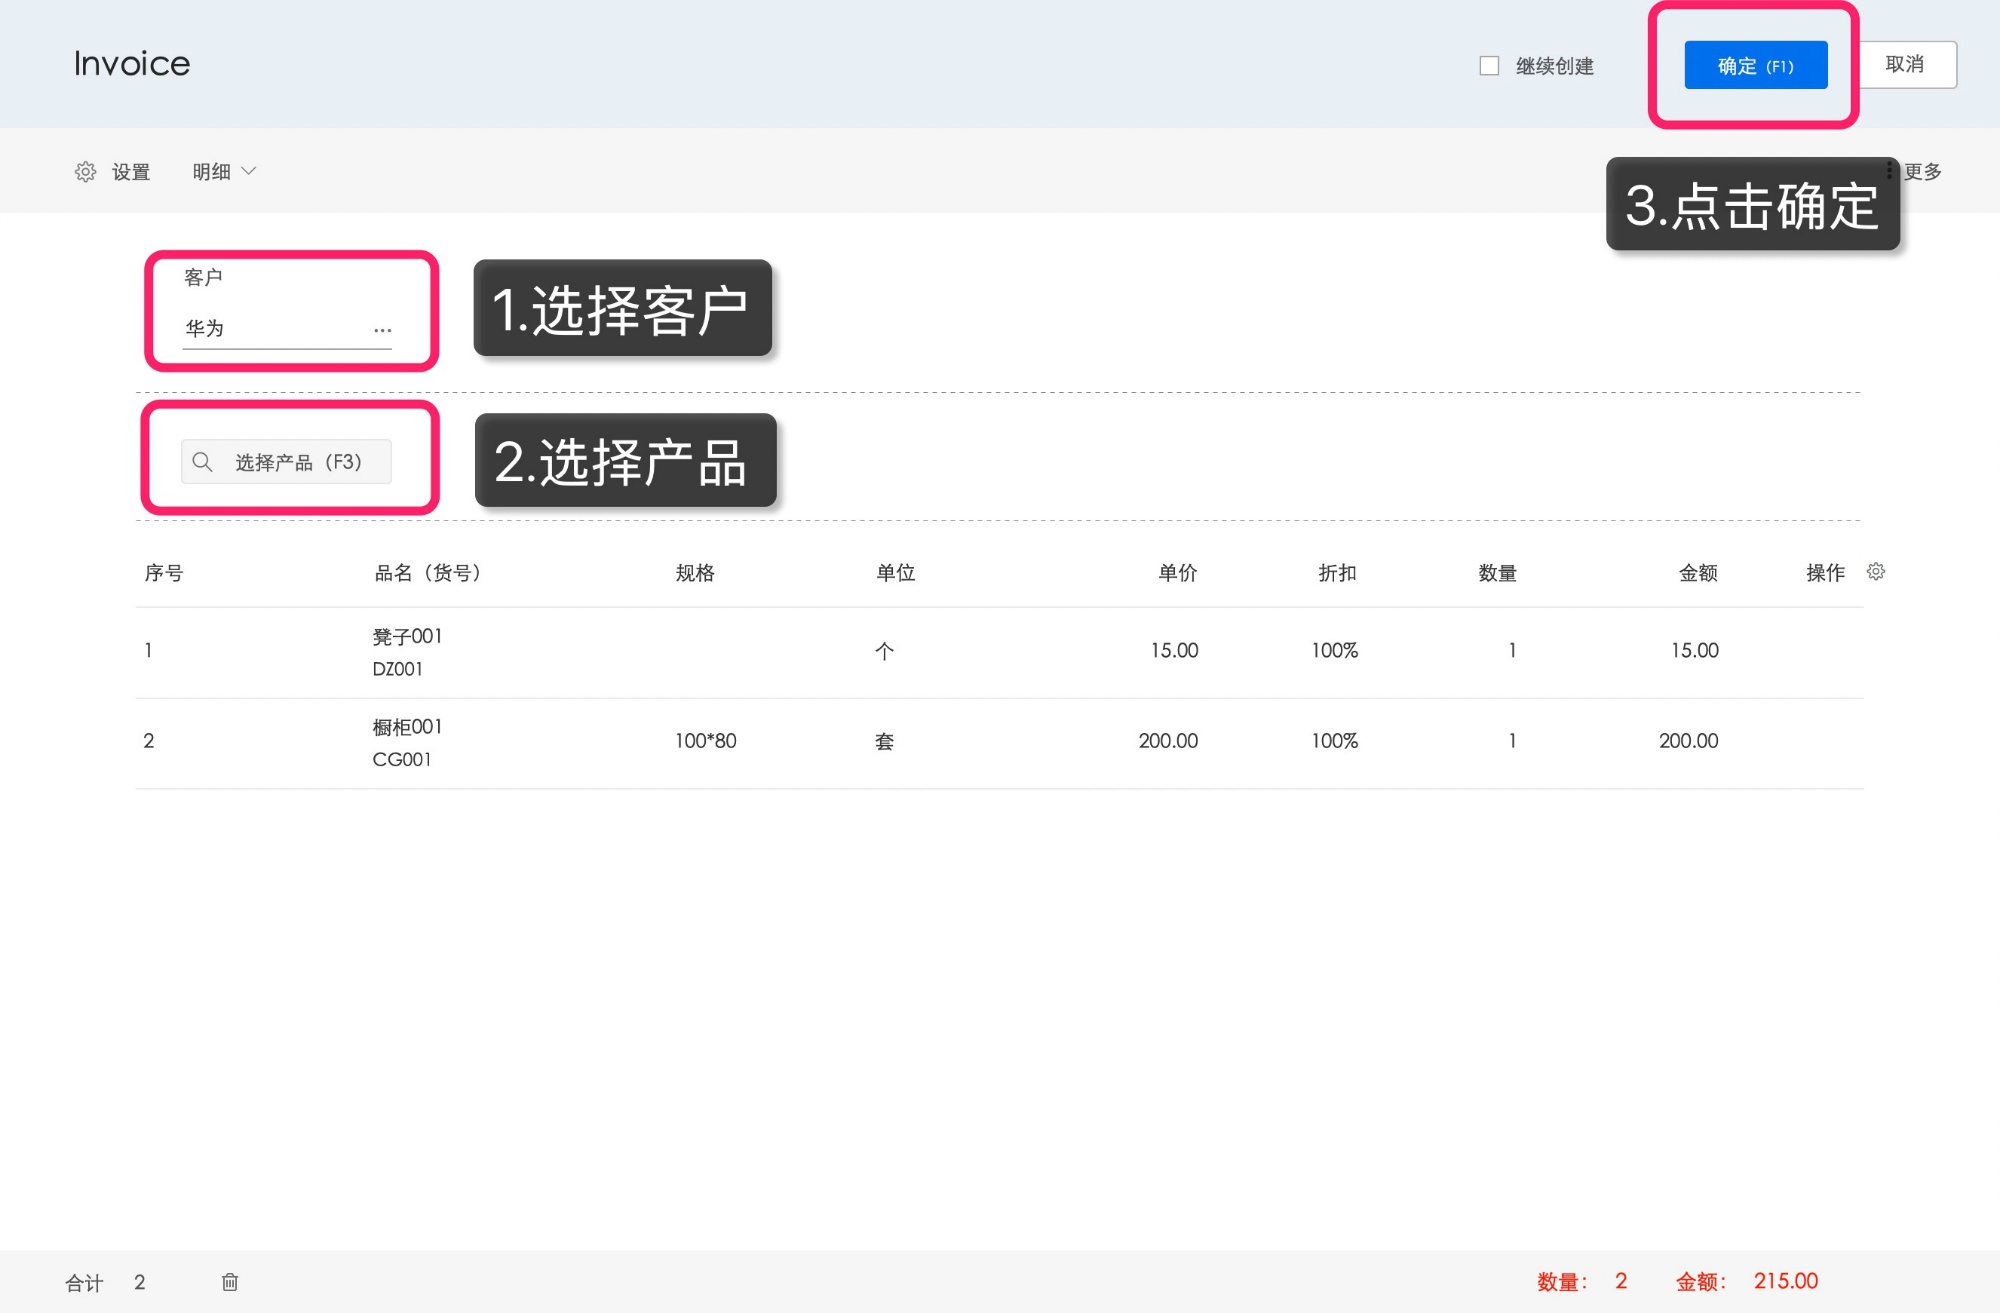
Task: Click the quantity cell for 橱柜001
Action: tap(1512, 741)
